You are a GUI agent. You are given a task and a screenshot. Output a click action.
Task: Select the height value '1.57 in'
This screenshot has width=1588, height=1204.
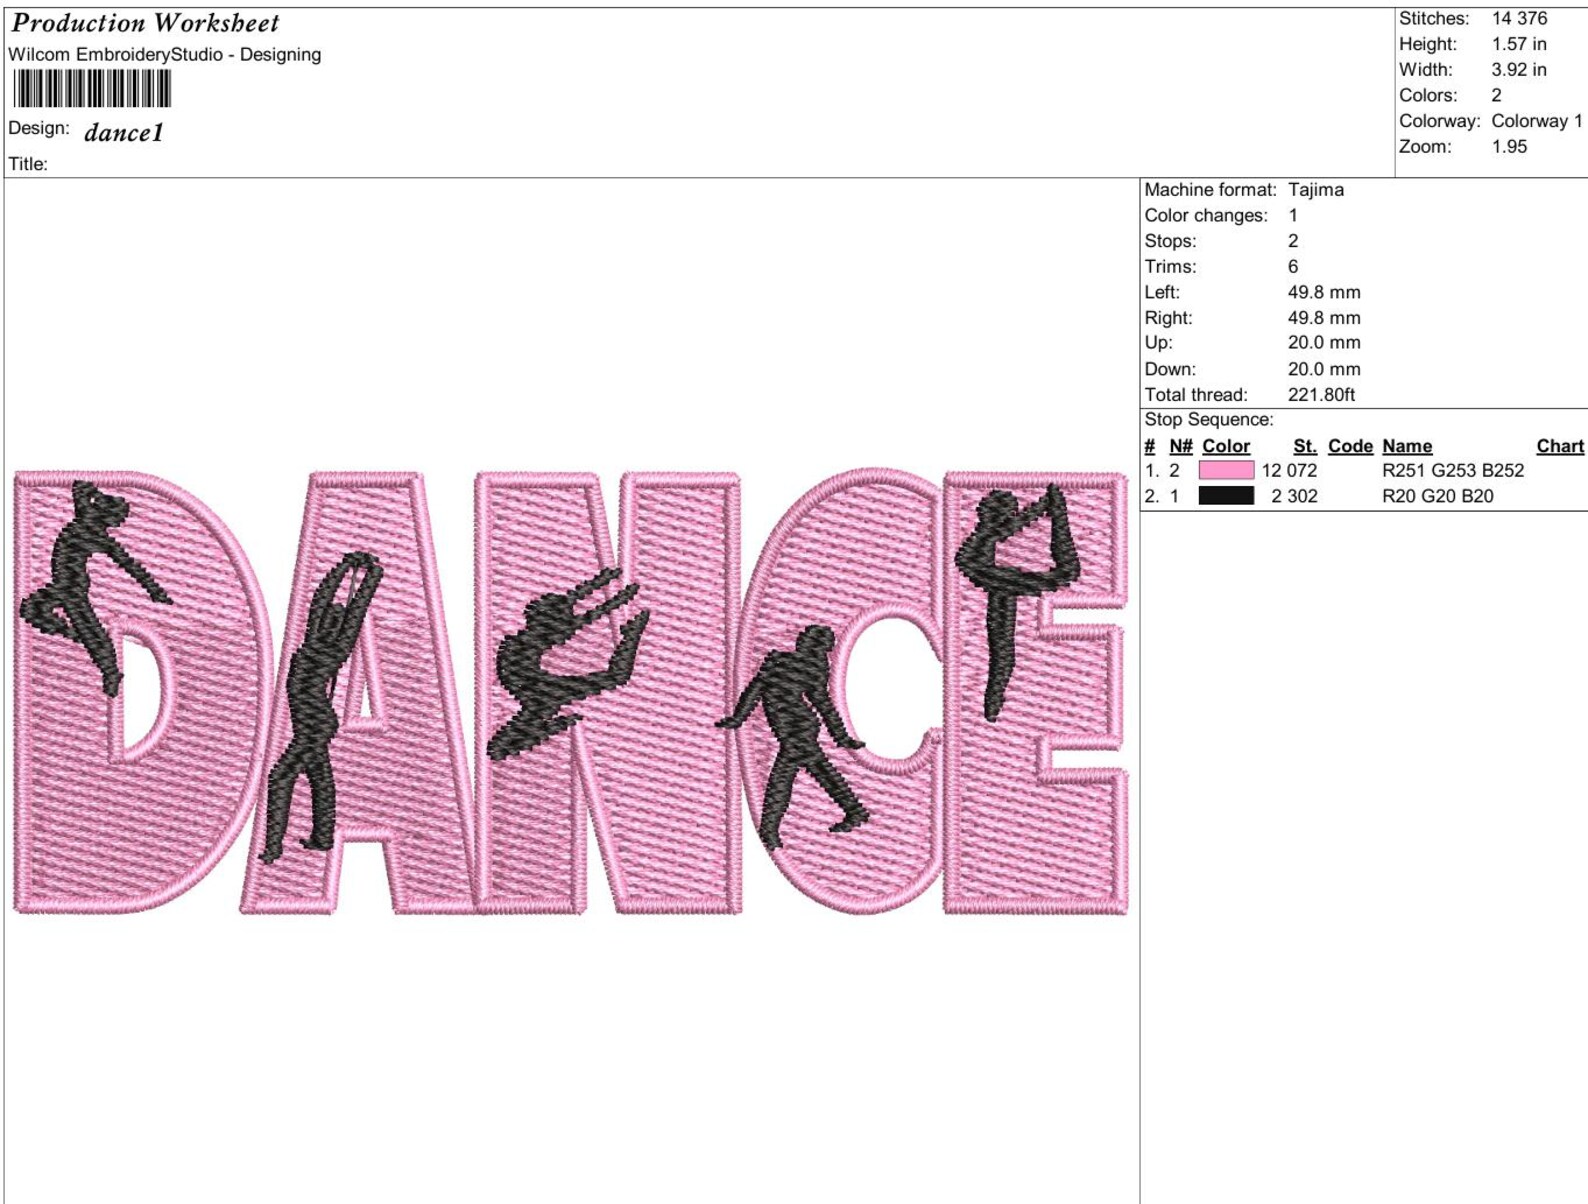click(x=1519, y=44)
